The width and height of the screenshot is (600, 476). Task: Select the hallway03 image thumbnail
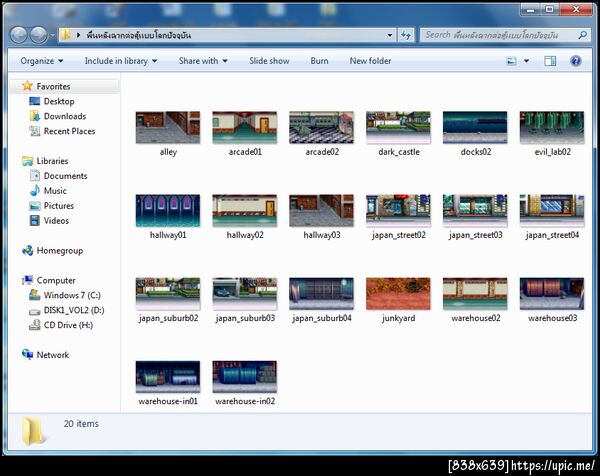point(321,210)
